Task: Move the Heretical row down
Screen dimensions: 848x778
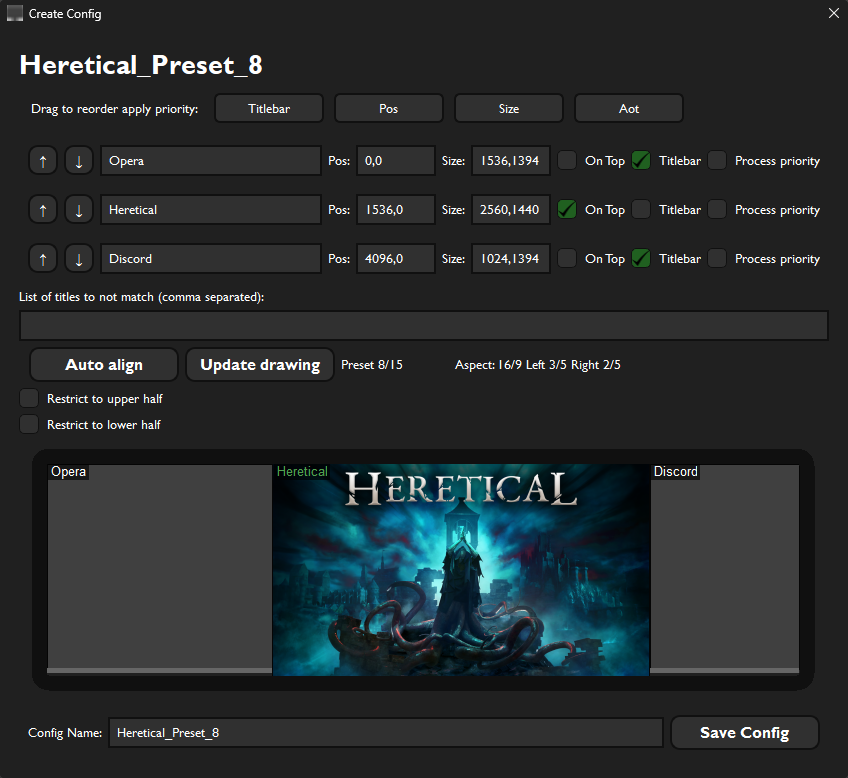Action: 79,210
